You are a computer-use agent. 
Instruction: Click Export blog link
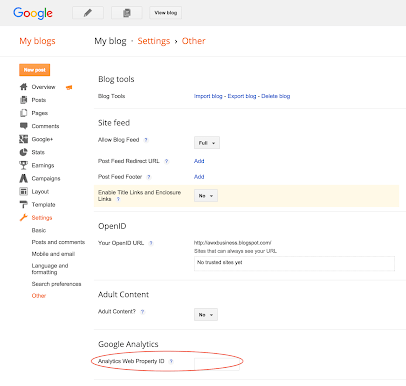[x=242, y=96]
